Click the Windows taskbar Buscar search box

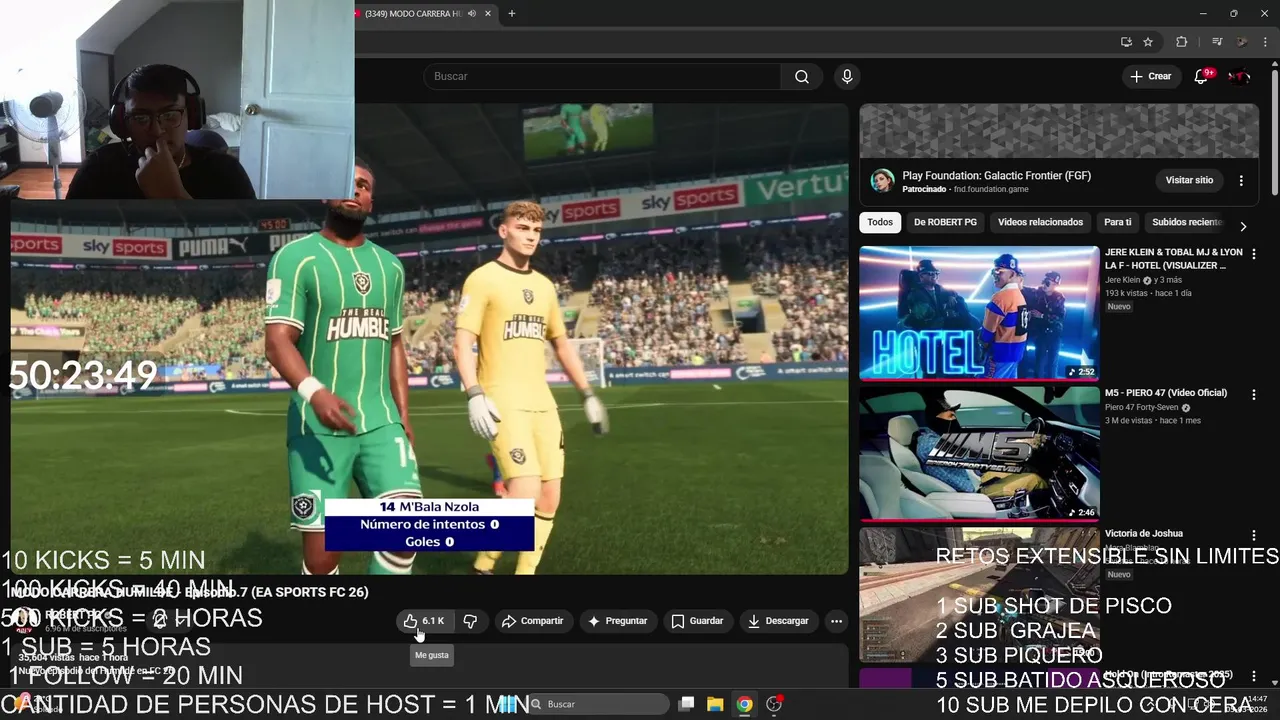[x=598, y=704]
